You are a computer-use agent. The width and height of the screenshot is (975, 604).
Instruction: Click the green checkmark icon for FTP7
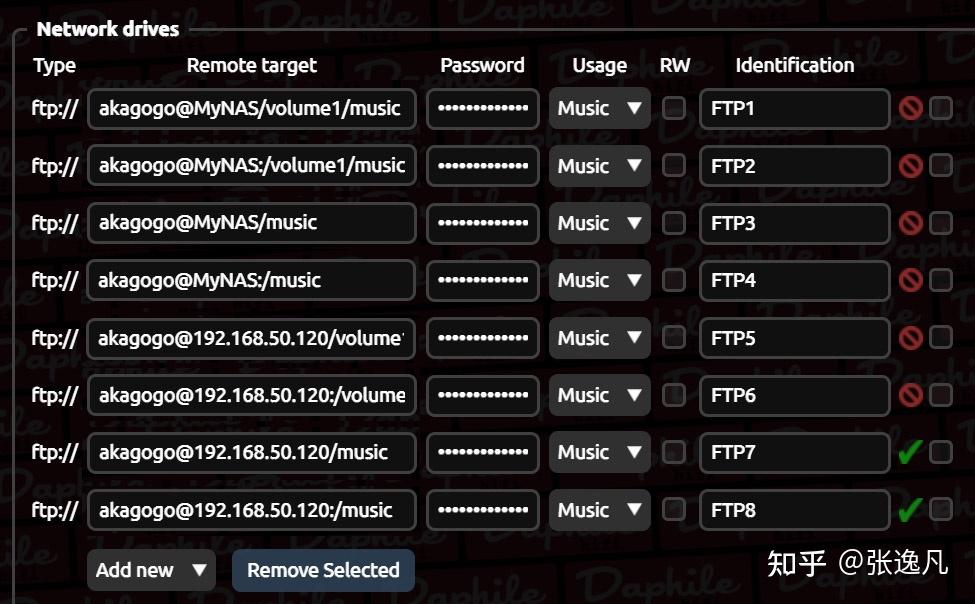pyautogui.click(x=909, y=453)
